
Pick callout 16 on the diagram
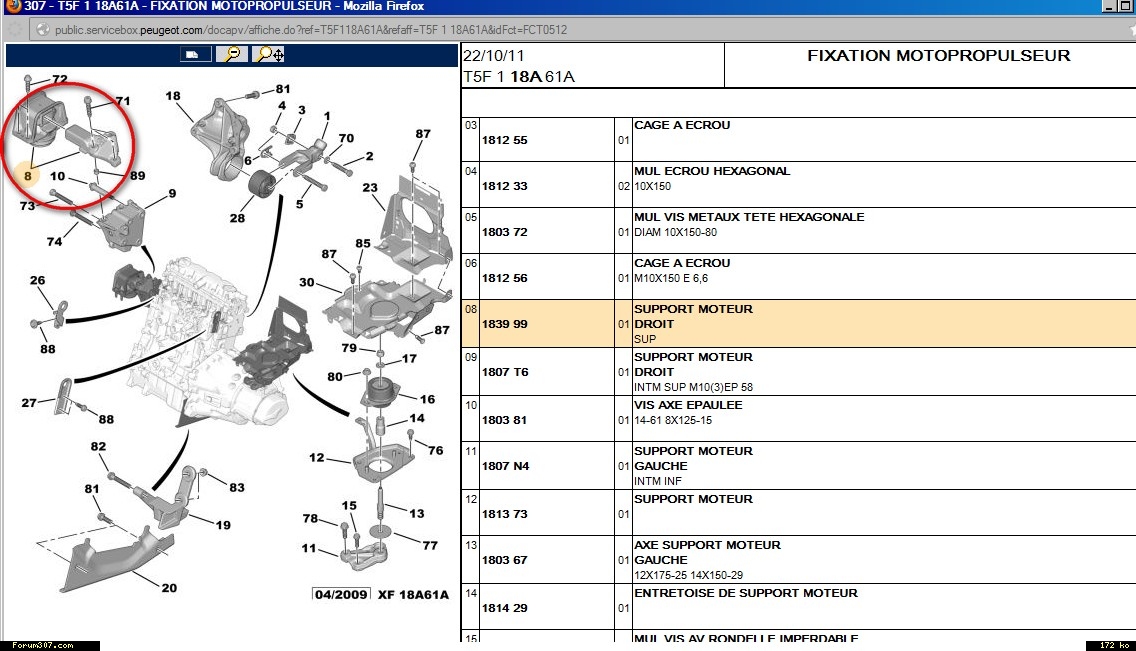click(x=427, y=399)
